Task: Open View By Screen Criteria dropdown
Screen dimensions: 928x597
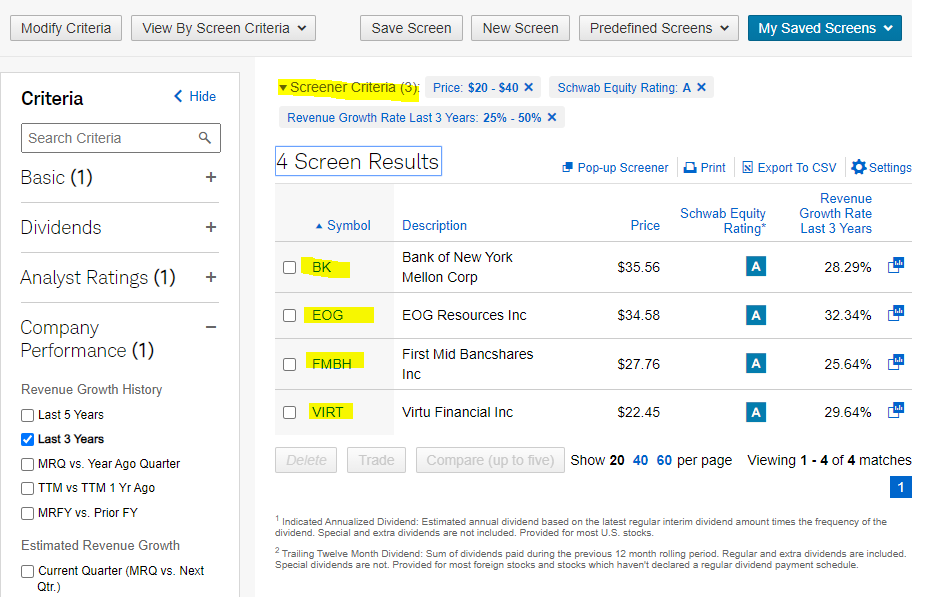Action: [x=223, y=28]
